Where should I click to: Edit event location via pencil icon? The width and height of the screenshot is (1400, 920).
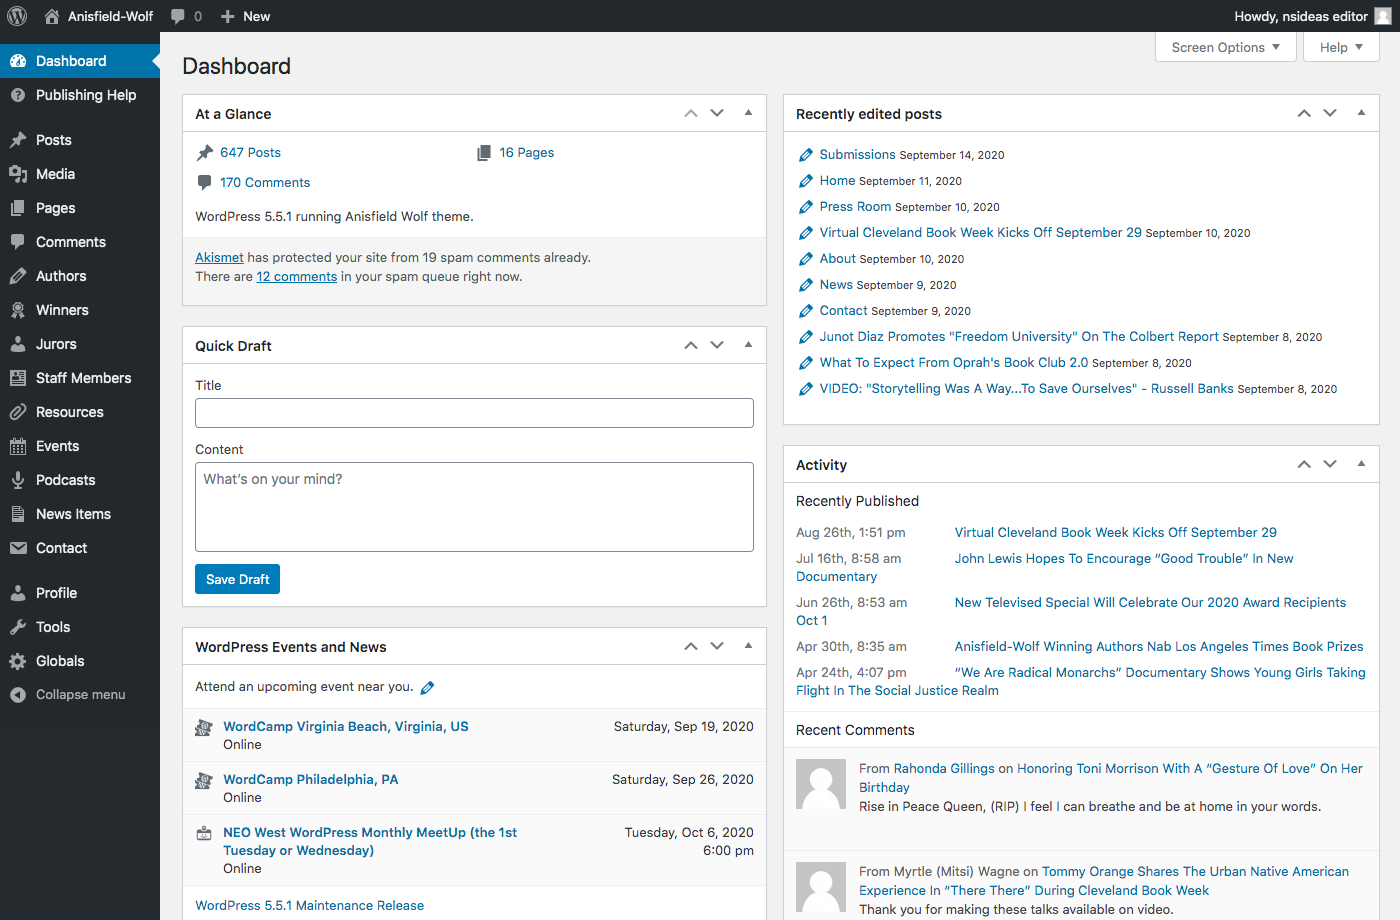(427, 687)
